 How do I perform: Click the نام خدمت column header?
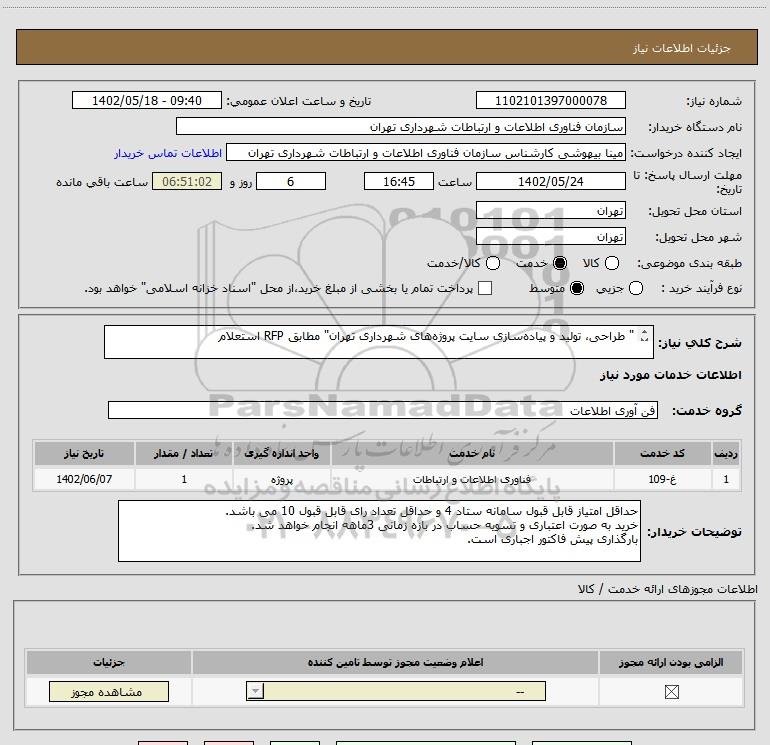tap(472, 453)
